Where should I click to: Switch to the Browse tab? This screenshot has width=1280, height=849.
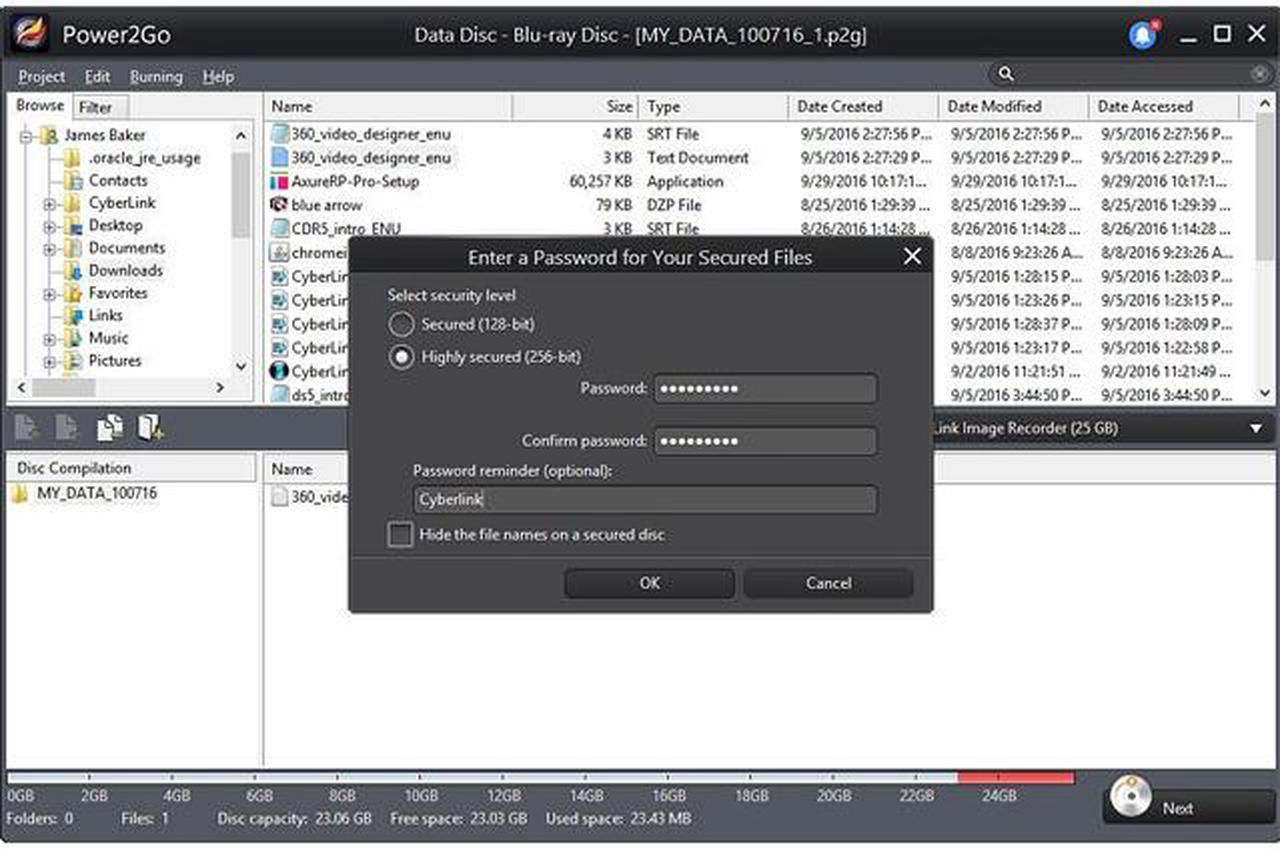point(40,106)
